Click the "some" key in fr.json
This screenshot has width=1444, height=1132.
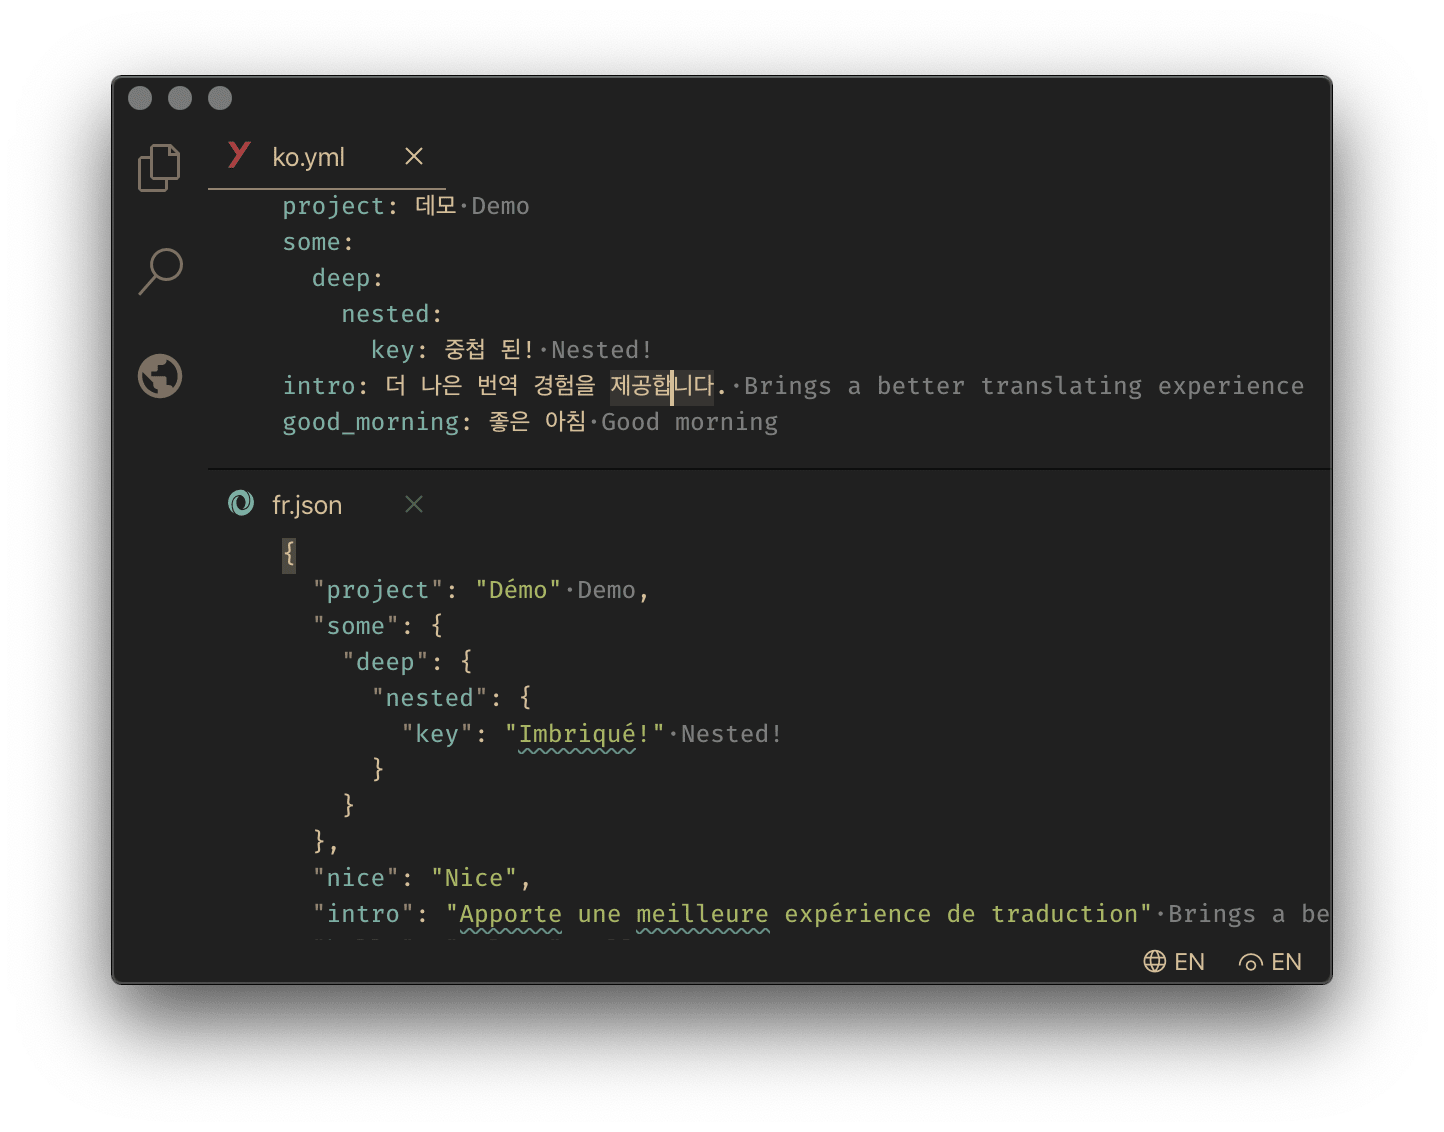click(356, 626)
